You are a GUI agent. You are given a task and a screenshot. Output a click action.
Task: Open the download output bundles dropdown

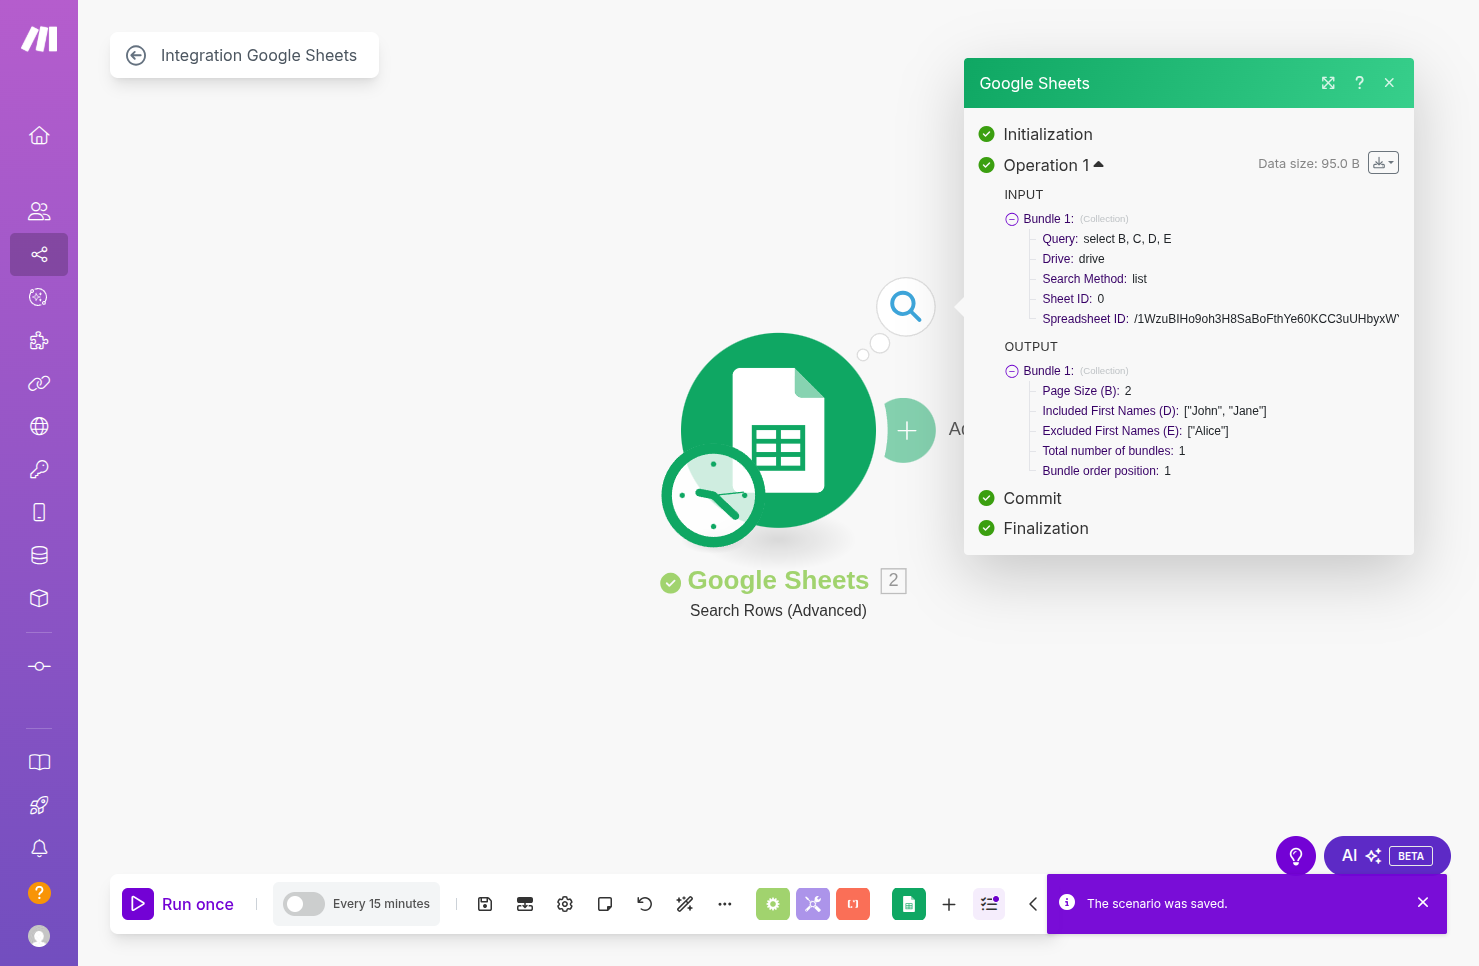click(1383, 163)
